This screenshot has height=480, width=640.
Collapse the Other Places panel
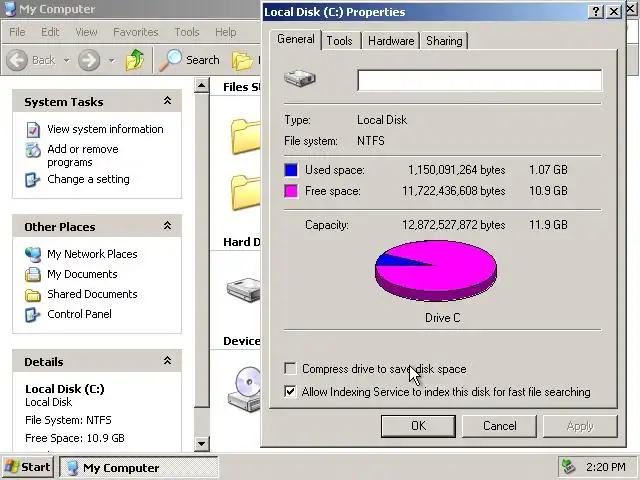(167, 225)
